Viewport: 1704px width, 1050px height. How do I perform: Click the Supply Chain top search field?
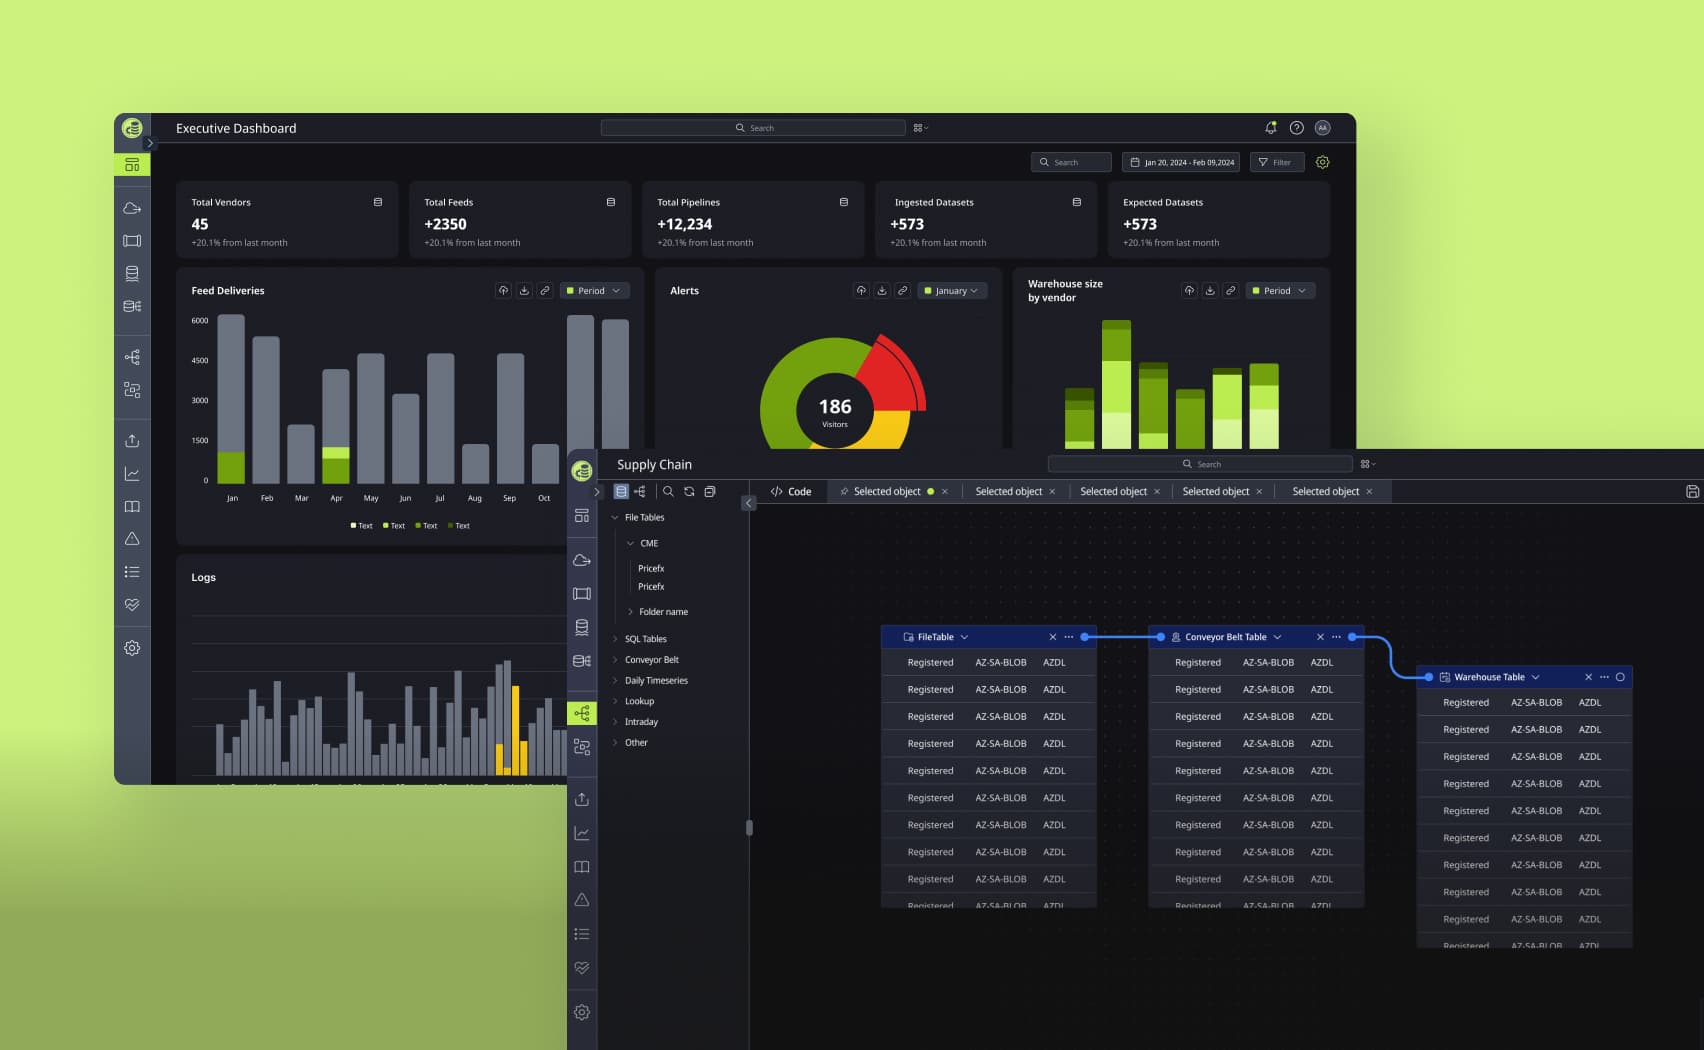coord(1200,464)
